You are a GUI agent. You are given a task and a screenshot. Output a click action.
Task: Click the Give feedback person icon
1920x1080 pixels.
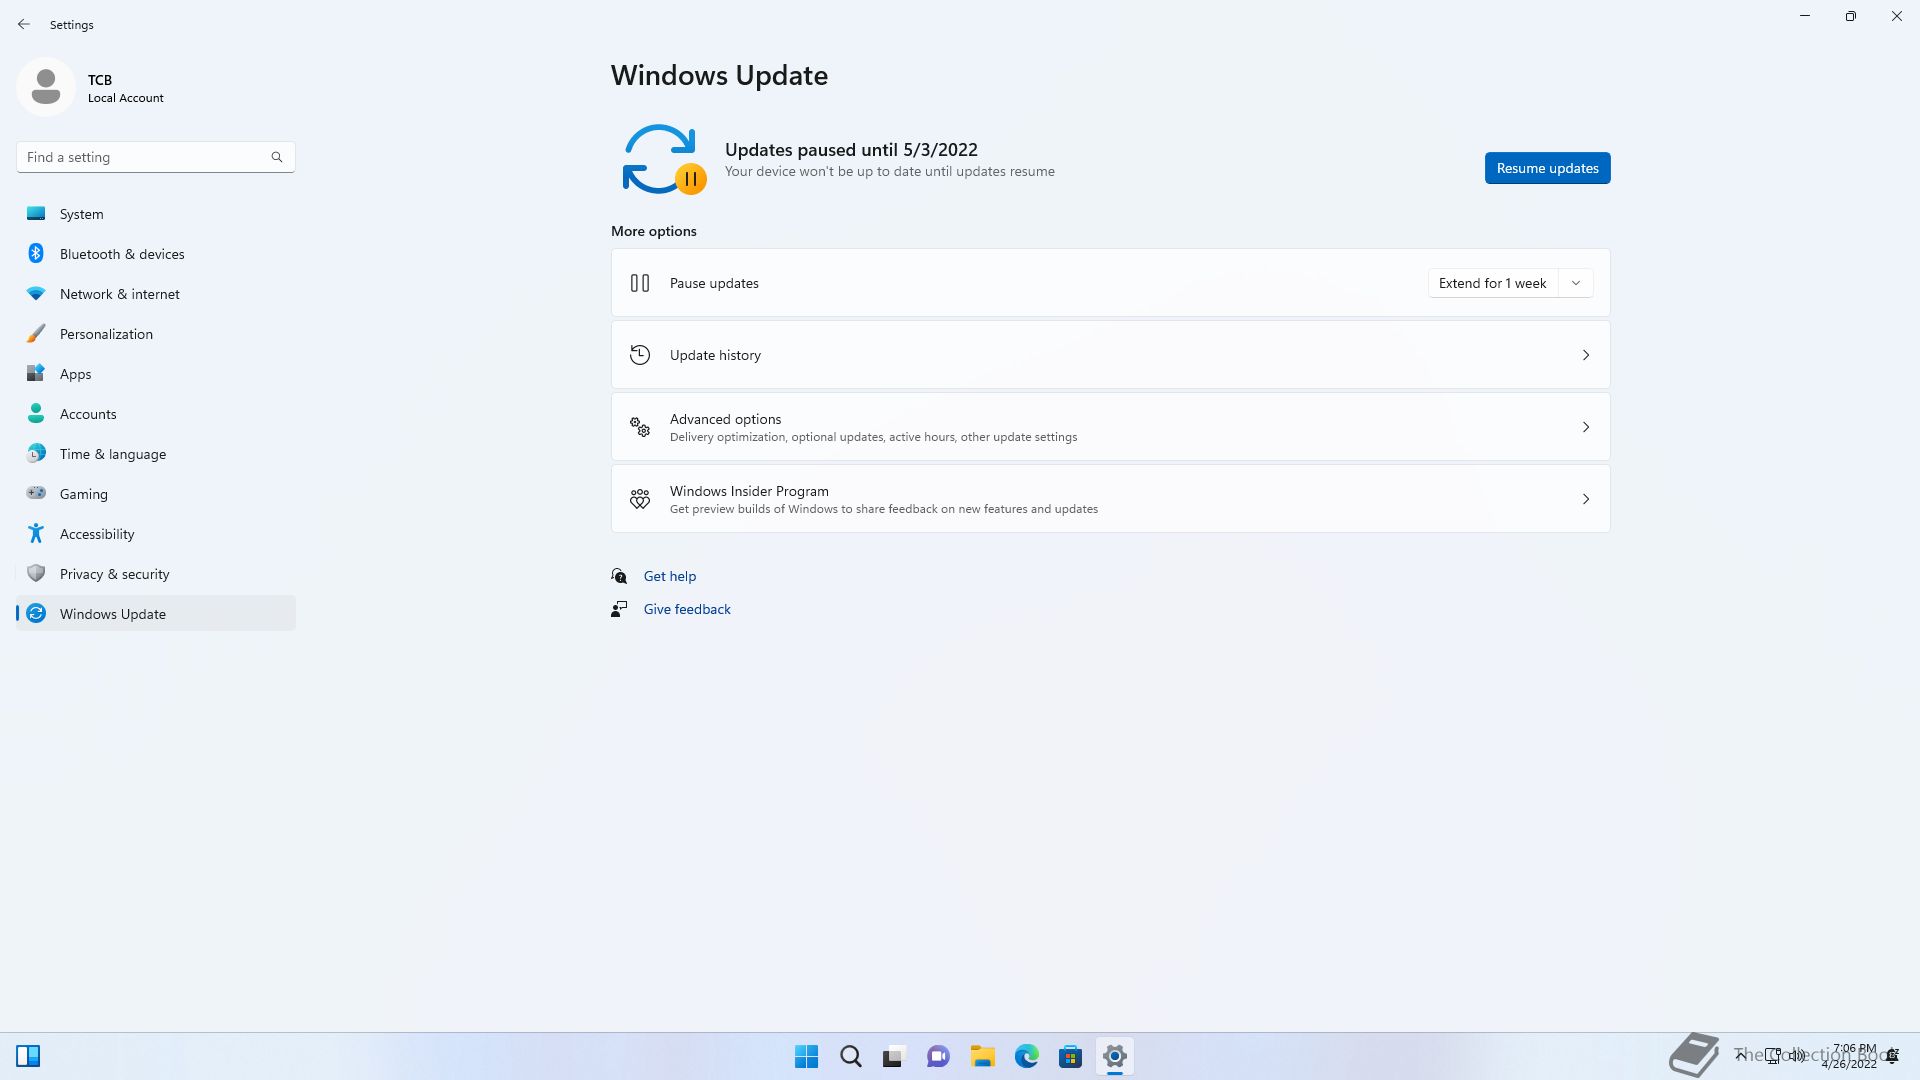coord(619,609)
